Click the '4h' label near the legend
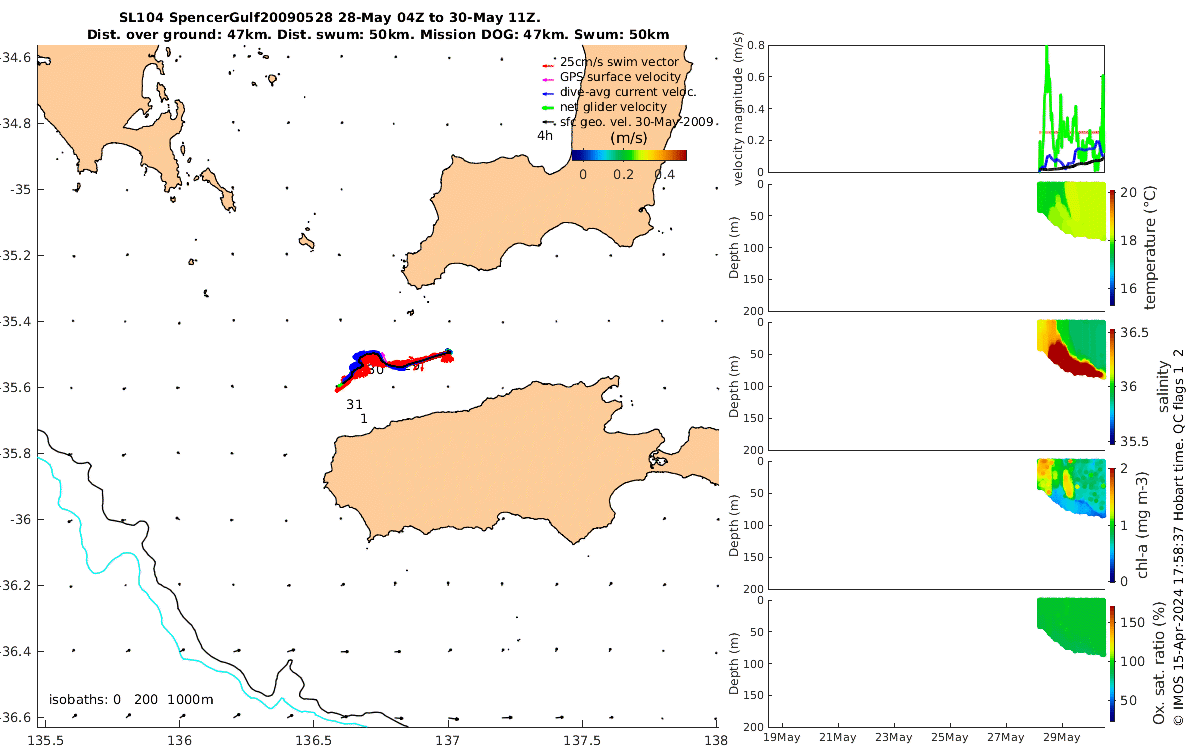This screenshot has height=750, width=1200. (x=545, y=135)
